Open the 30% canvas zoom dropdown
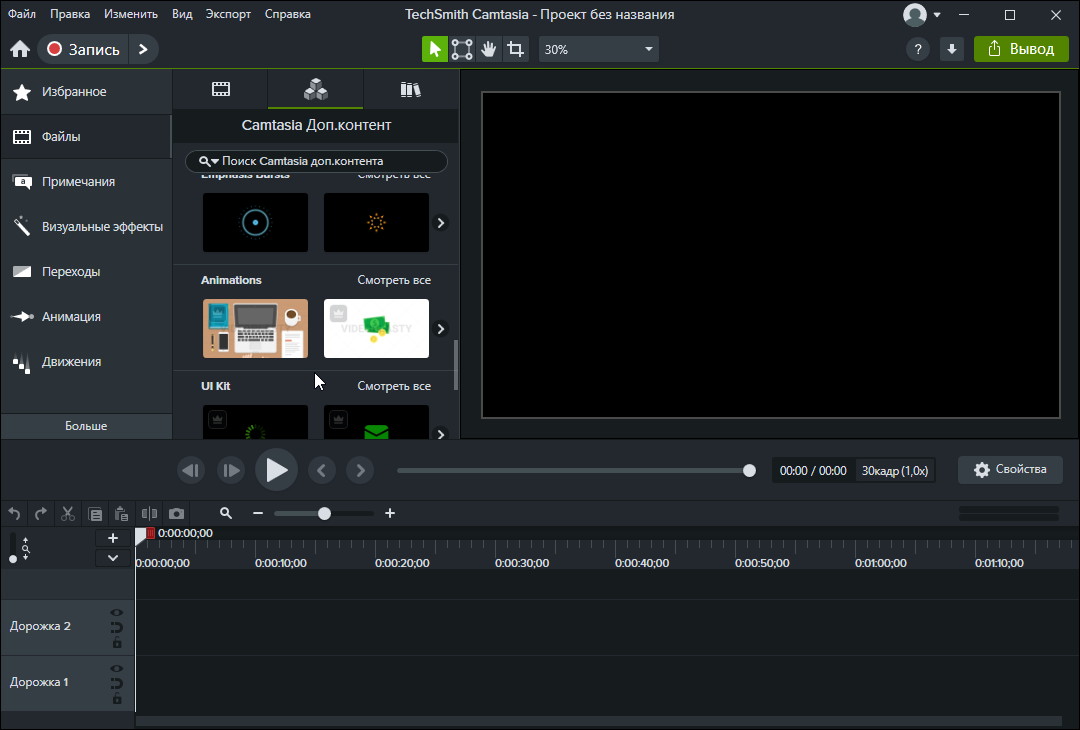Viewport: 1080px width, 730px height. 599,50
